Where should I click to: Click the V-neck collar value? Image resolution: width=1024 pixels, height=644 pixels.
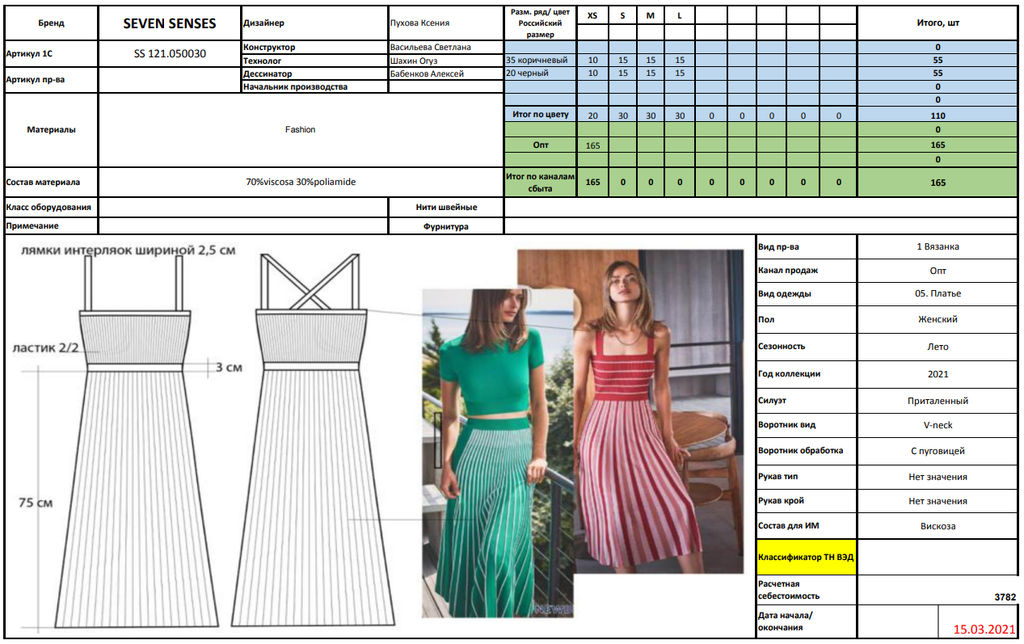coord(938,424)
